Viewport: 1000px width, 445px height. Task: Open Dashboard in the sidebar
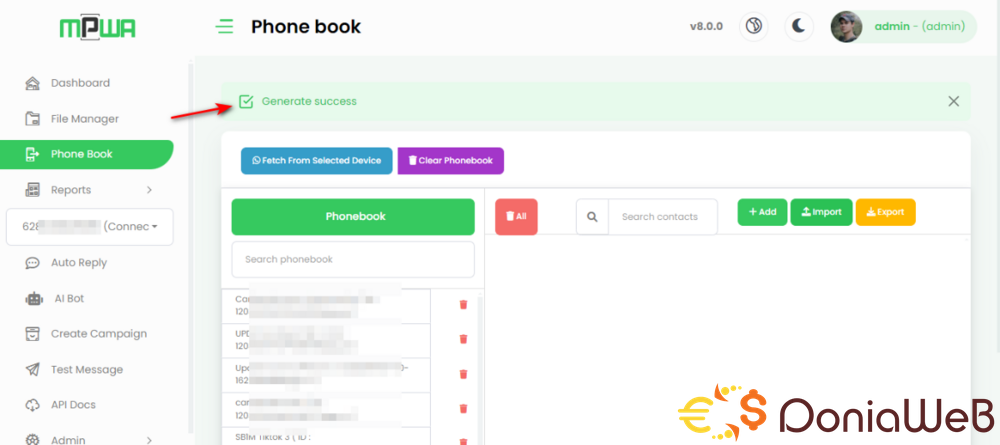tap(80, 83)
